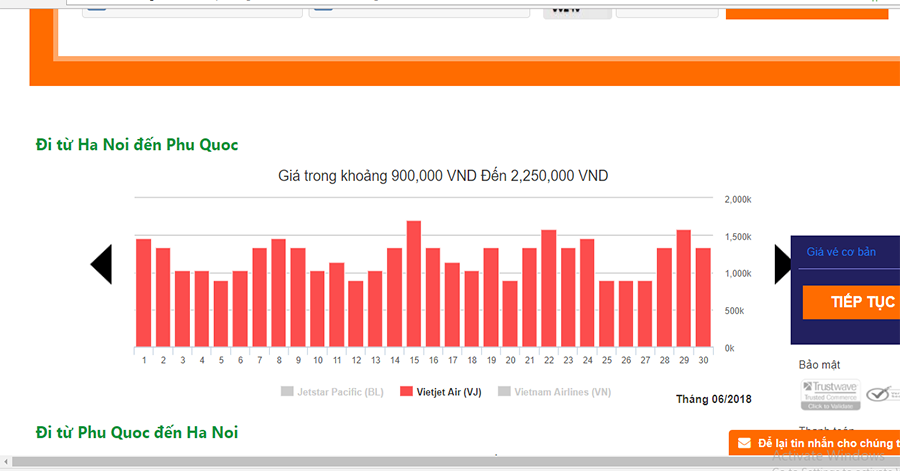Screen dimensions: 900x471
Task: Click the Bảo mật label
Action: (x=819, y=365)
